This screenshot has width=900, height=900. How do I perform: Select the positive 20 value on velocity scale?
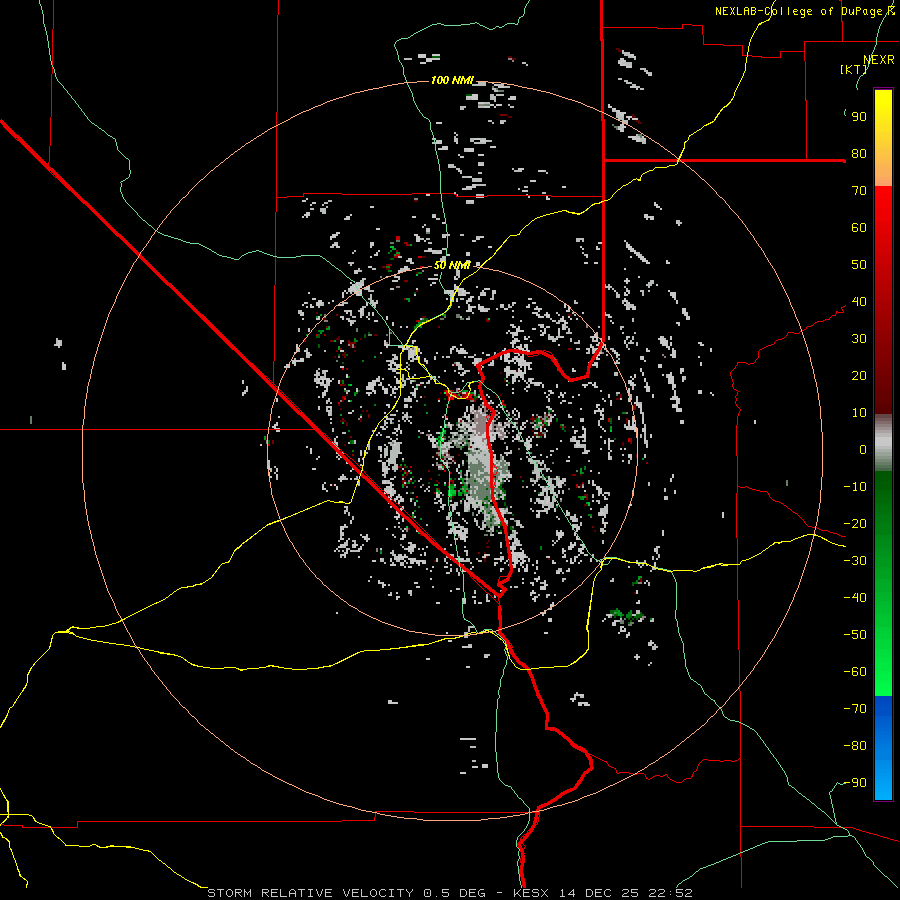click(859, 376)
